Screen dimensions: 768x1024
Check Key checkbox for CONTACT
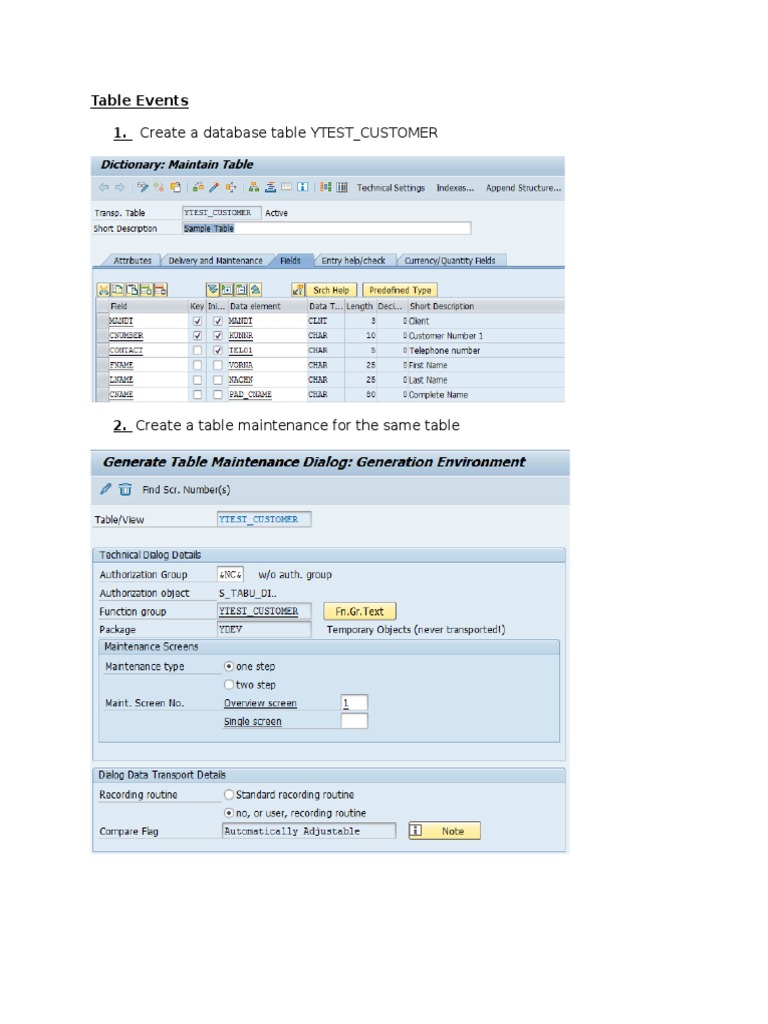pyautogui.click(x=197, y=350)
